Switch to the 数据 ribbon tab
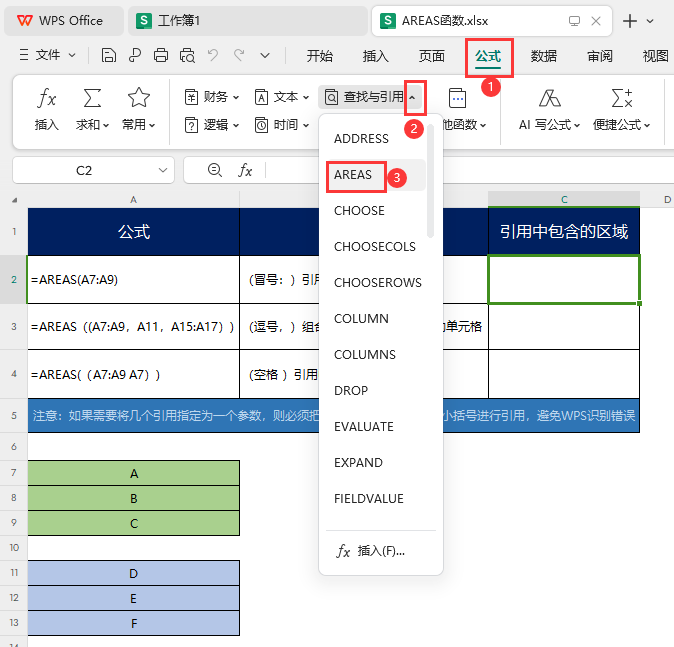This screenshot has height=647, width=674. [544, 56]
